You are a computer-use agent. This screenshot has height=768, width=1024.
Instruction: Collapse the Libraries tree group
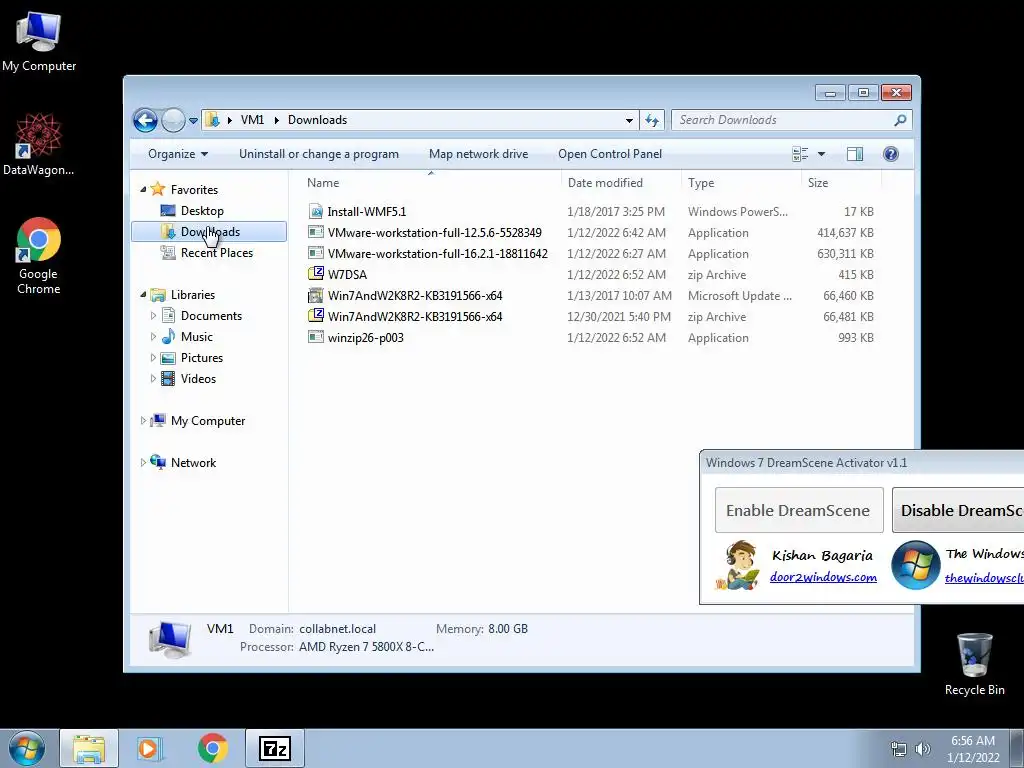144,295
